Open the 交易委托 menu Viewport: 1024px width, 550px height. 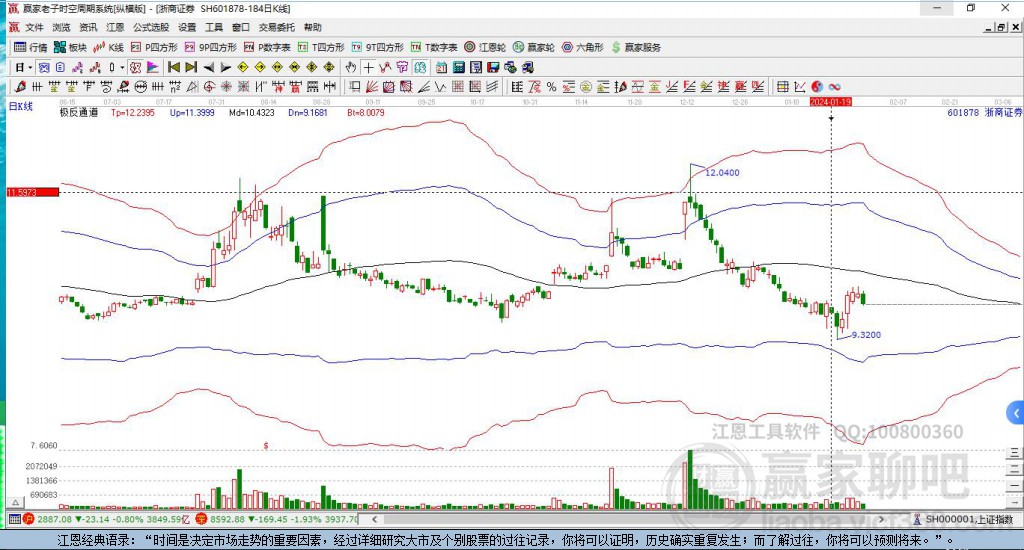coord(276,27)
